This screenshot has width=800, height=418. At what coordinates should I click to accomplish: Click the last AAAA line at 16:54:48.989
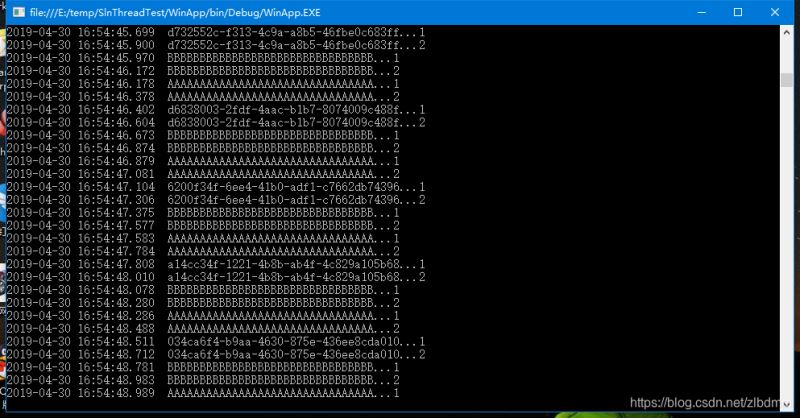(x=203, y=393)
